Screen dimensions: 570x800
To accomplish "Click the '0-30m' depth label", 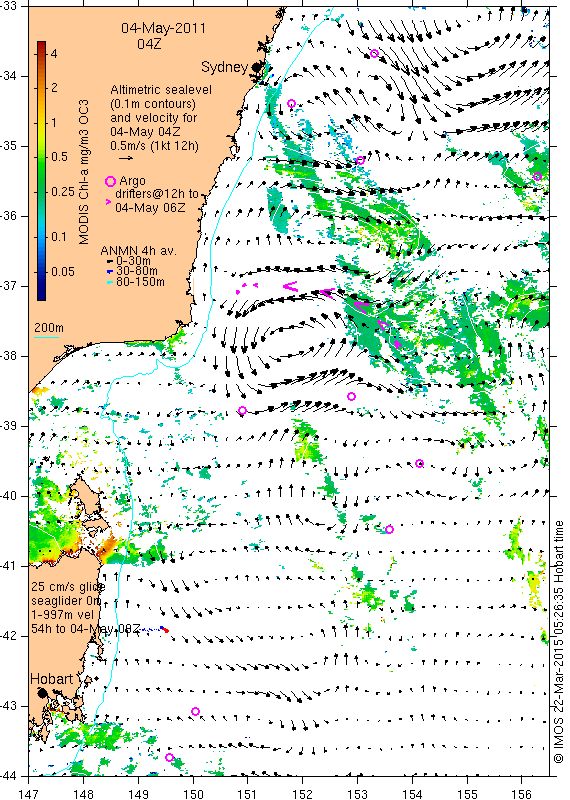I will click(x=134, y=261).
